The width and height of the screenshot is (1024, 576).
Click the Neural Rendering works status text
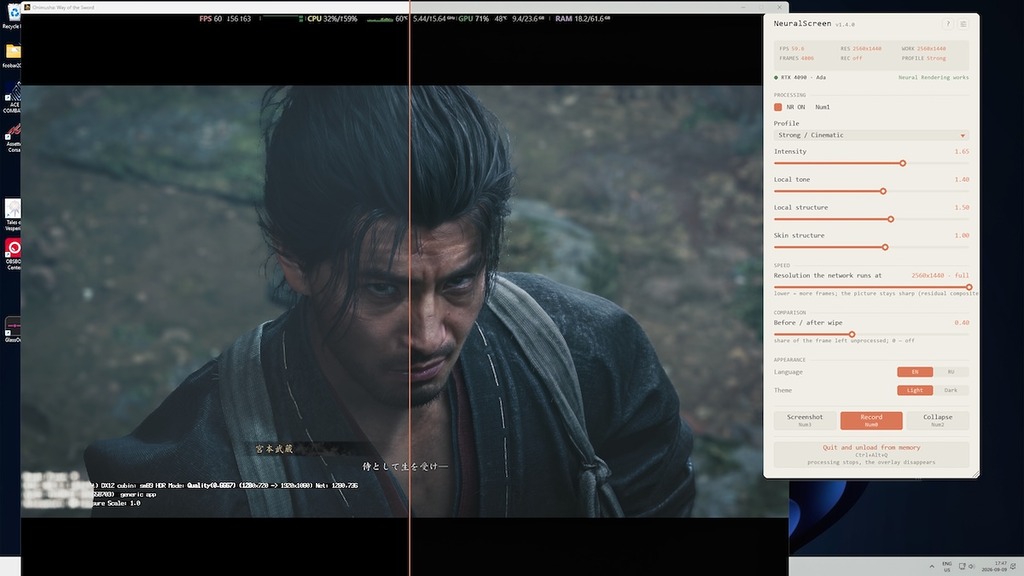click(933, 78)
